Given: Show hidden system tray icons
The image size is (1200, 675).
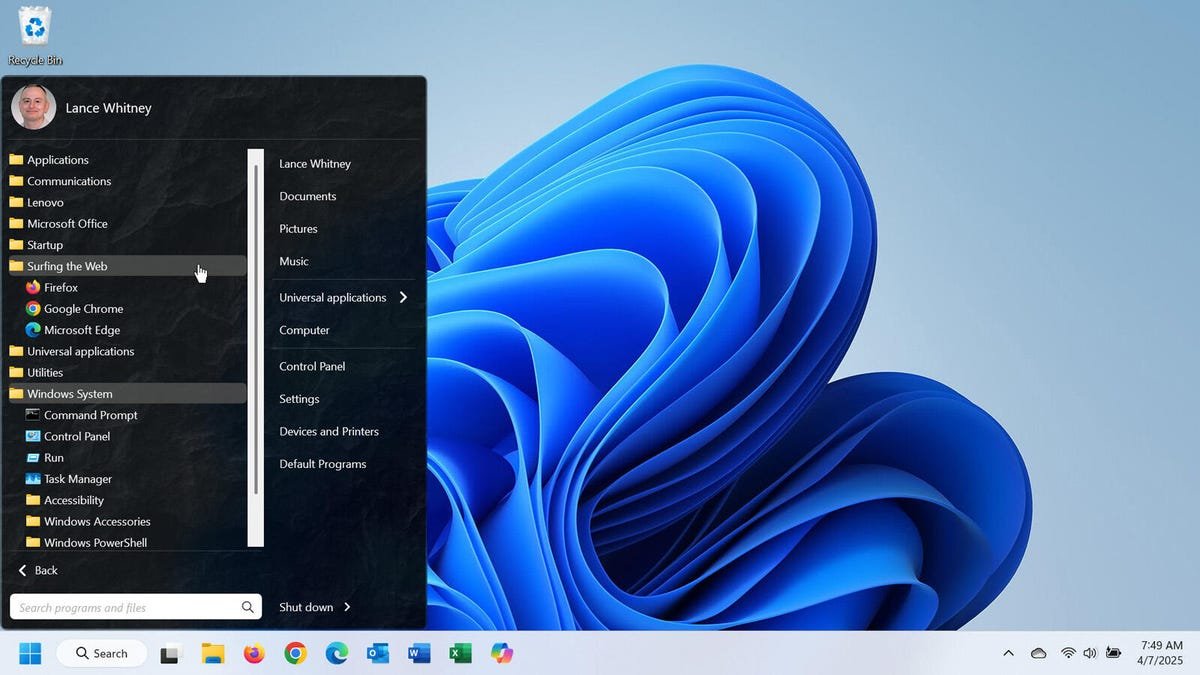Looking at the screenshot, I should coord(1008,653).
